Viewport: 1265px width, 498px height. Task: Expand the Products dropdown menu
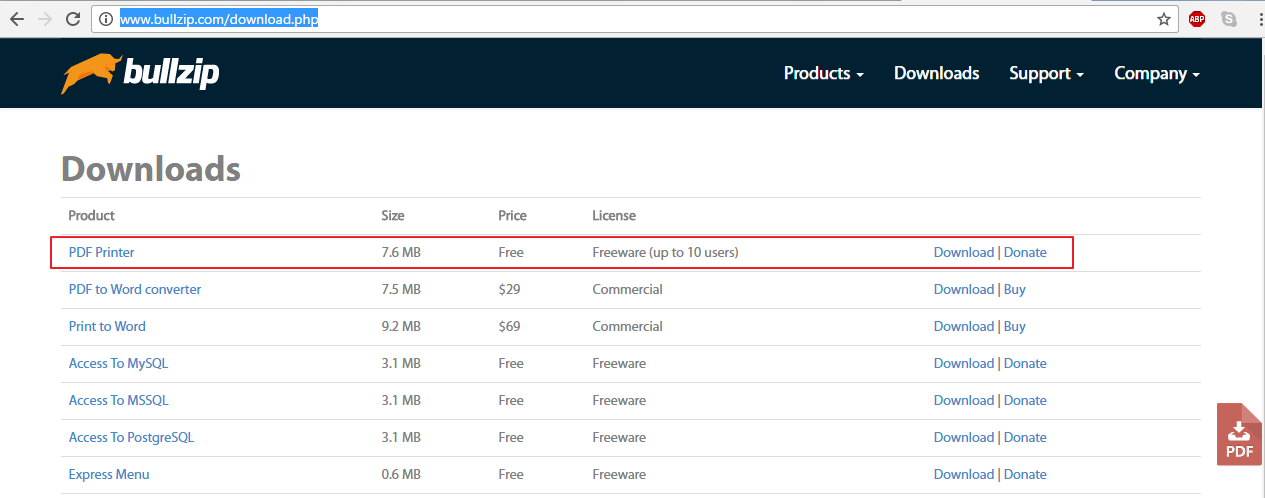click(823, 73)
